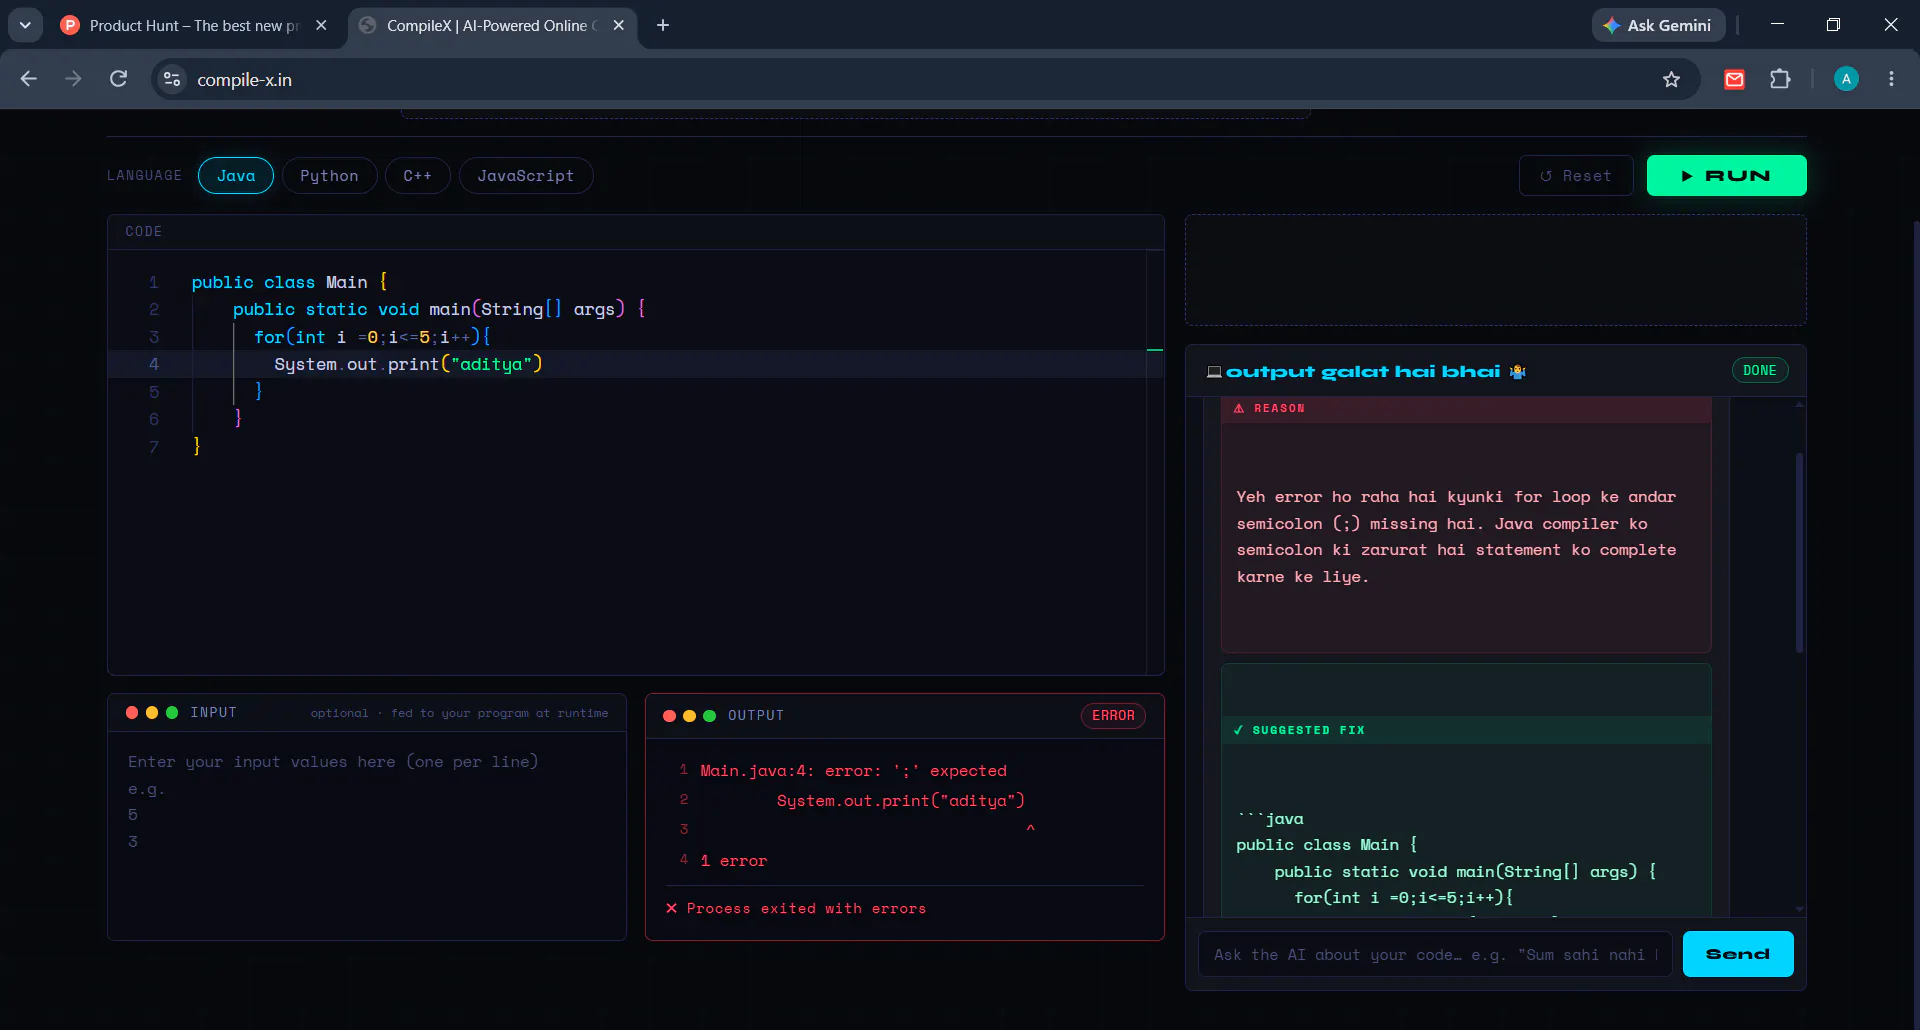The height and width of the screenshot is (1030, 1920).
Task: Click the for loop line in editor
Action: 372,337
